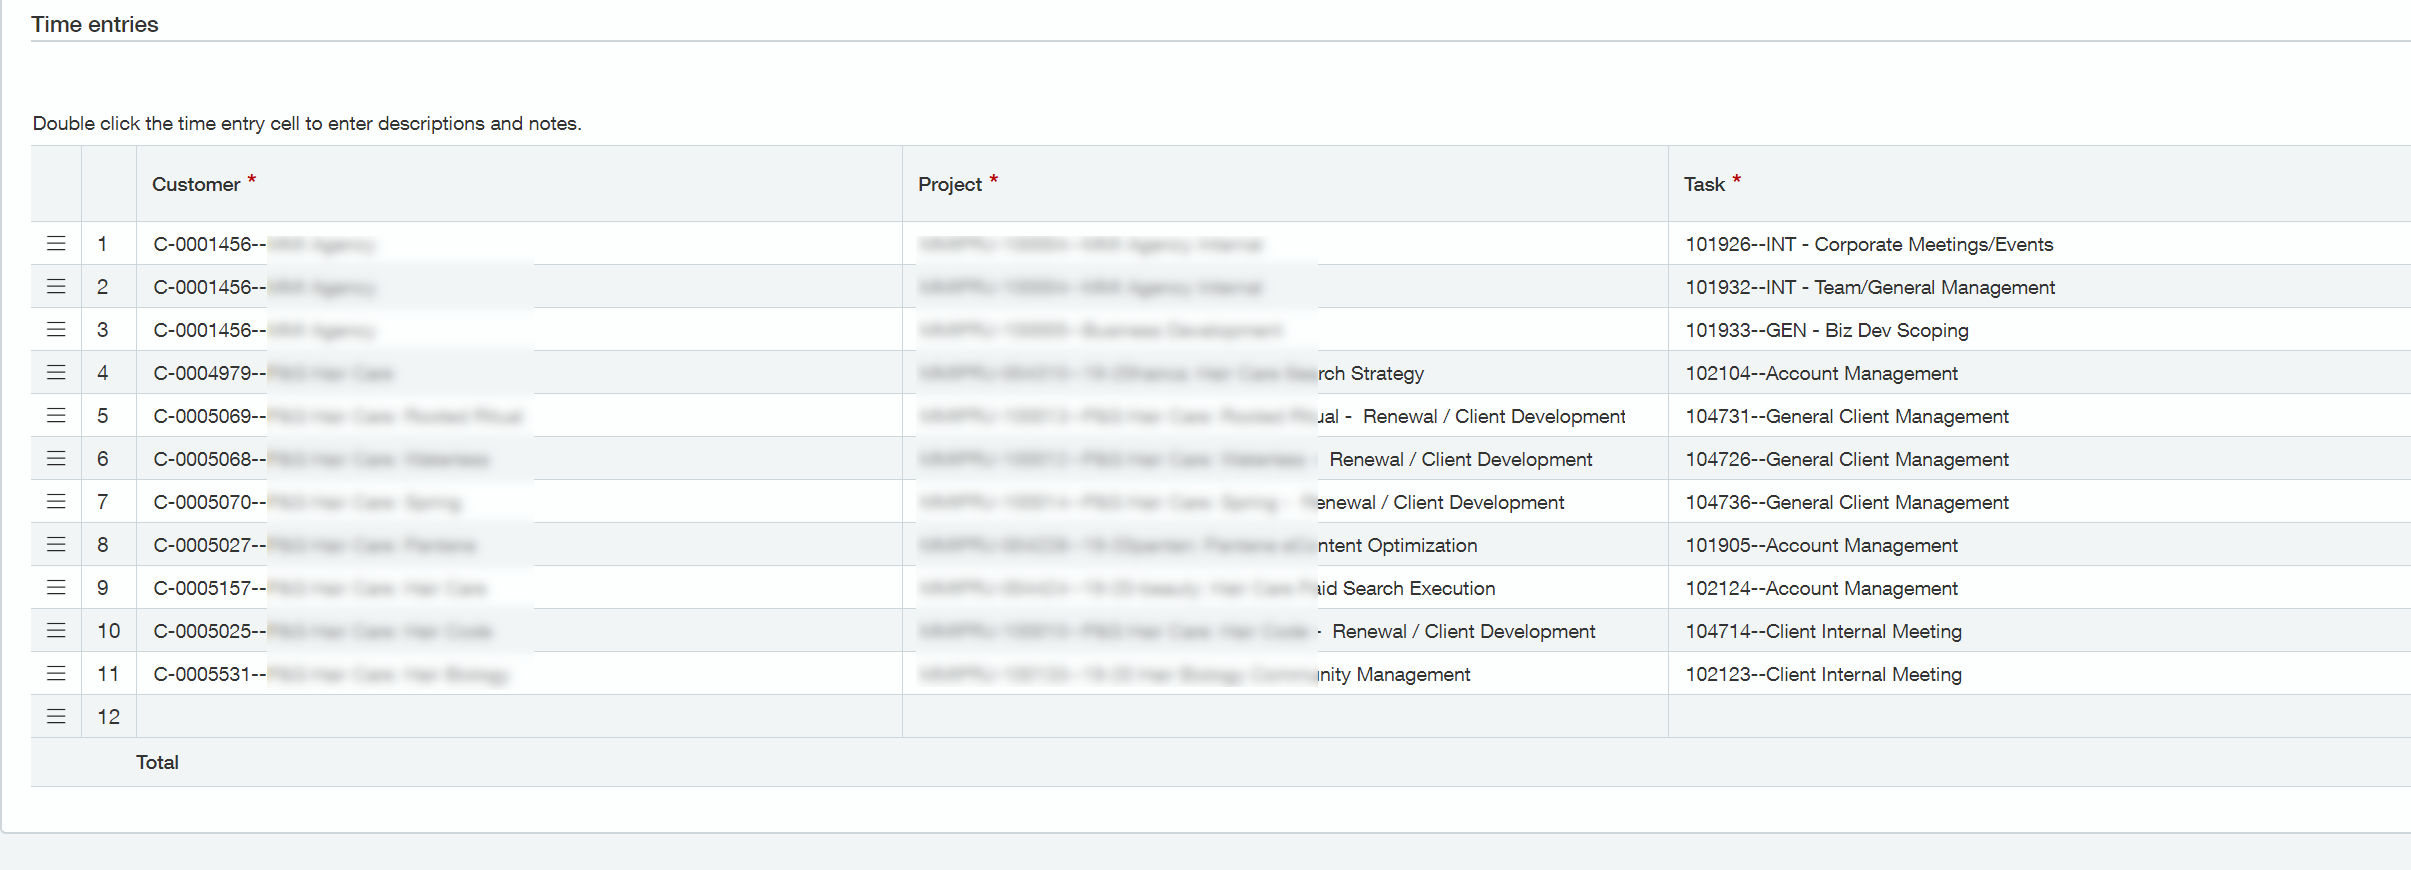Click the project cell in row 5
This screenshot has height=870, width=2411.
1285,416
